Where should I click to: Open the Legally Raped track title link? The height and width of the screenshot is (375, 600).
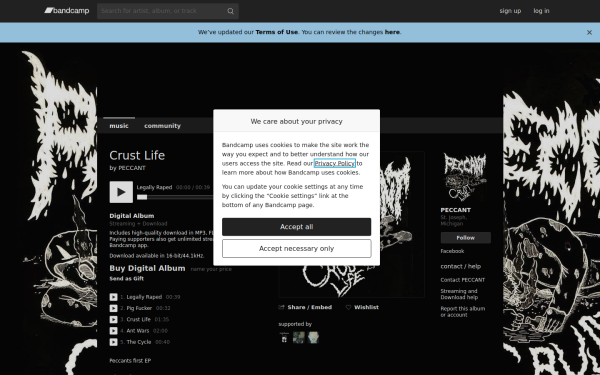click(144, 297)
